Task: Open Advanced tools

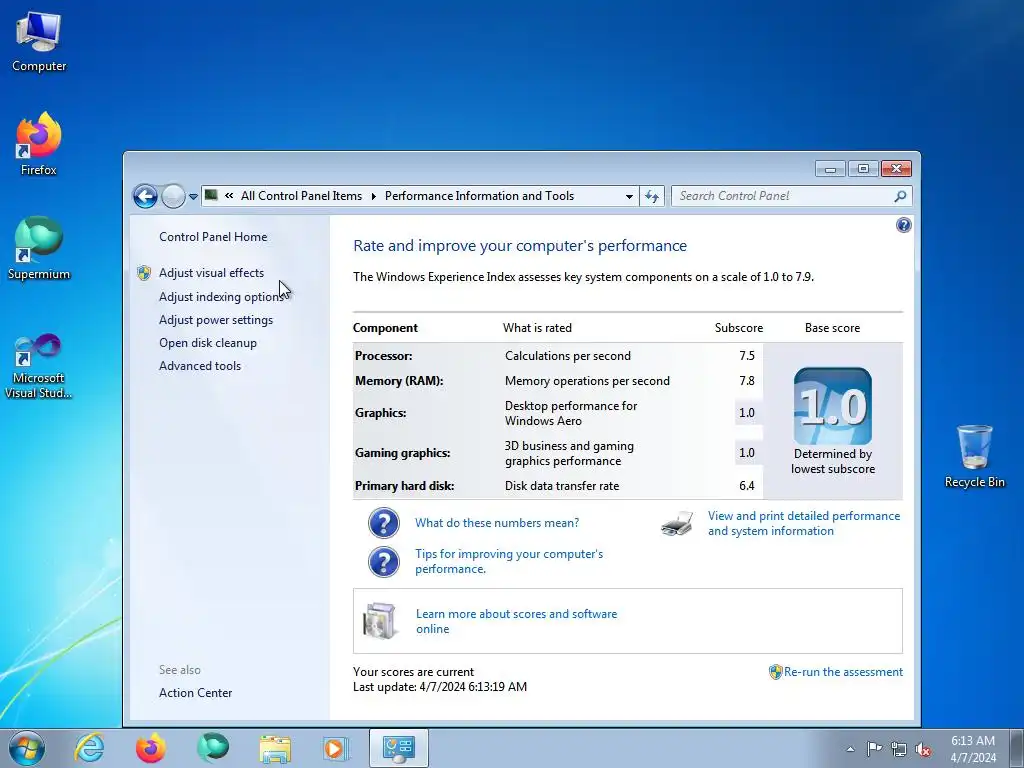Action: point(200,366)
